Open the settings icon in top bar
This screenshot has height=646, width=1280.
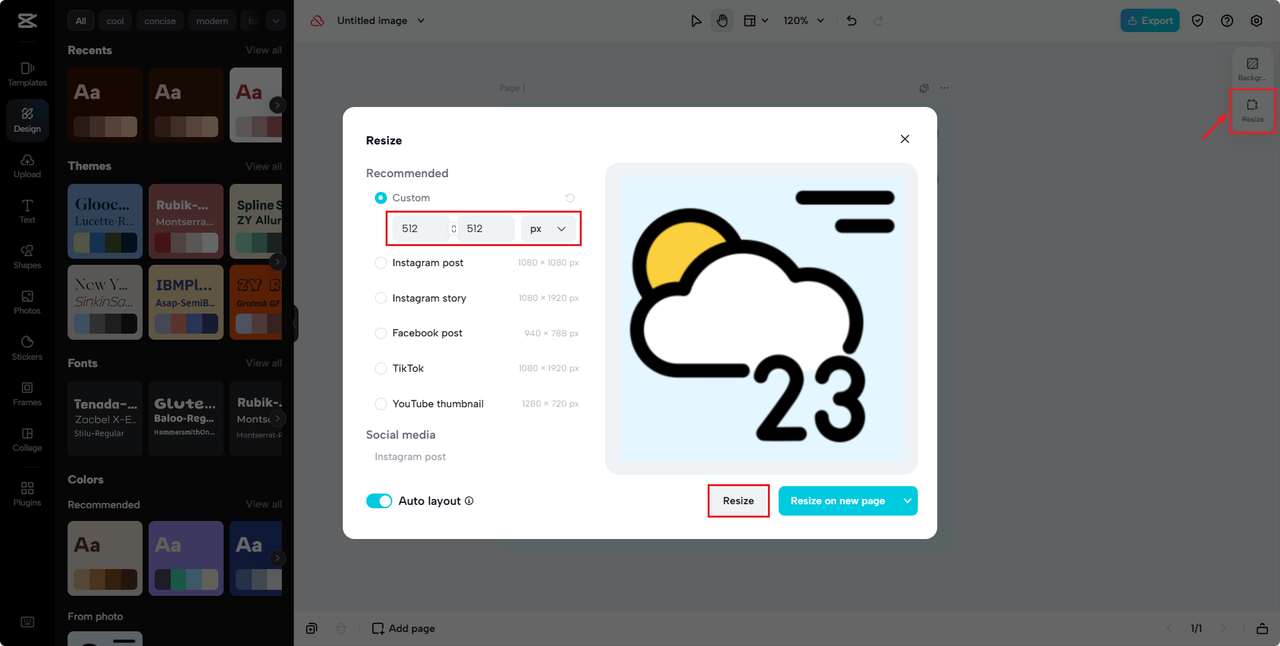[1257, 20]
